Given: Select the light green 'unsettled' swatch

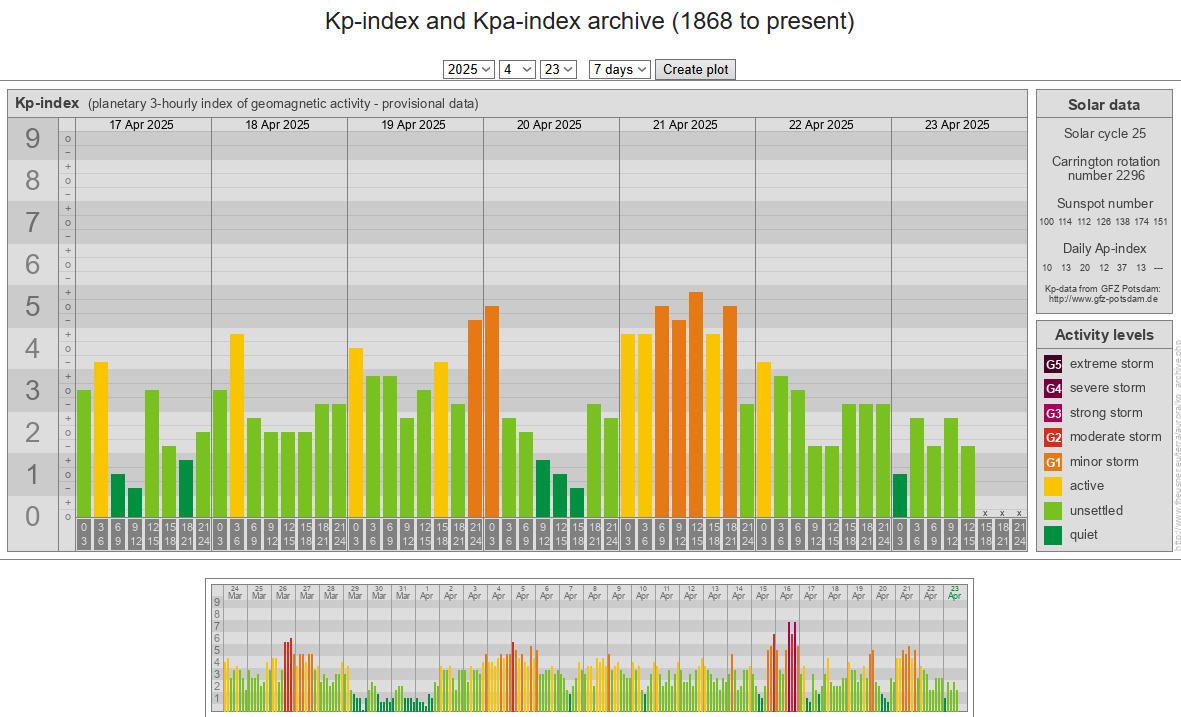Looking at the screenshot, I should pyautogui.click(x=1053, y=511).
